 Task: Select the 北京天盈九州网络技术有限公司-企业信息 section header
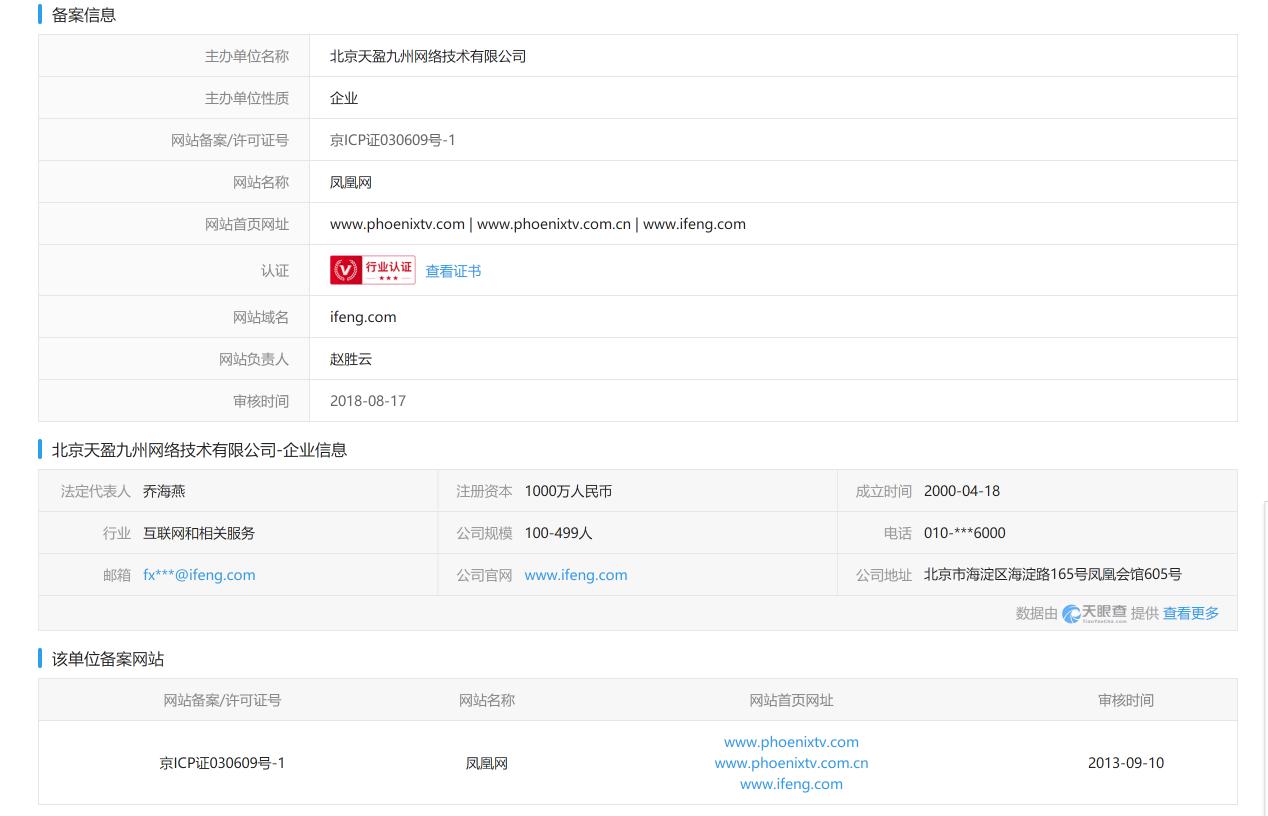(x=199, y=450)
